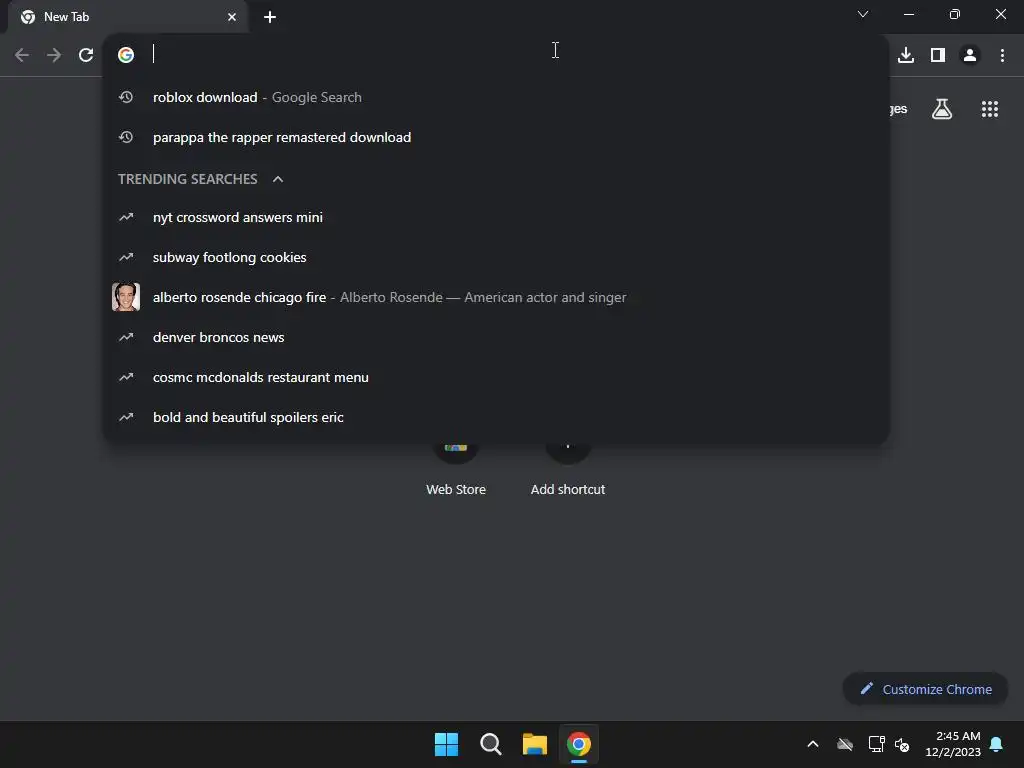The height and width of the screenshot is (768, 1024).
Task: Choose bold and beautiful spoilers eric suggestion
Action: pos(496,417)
